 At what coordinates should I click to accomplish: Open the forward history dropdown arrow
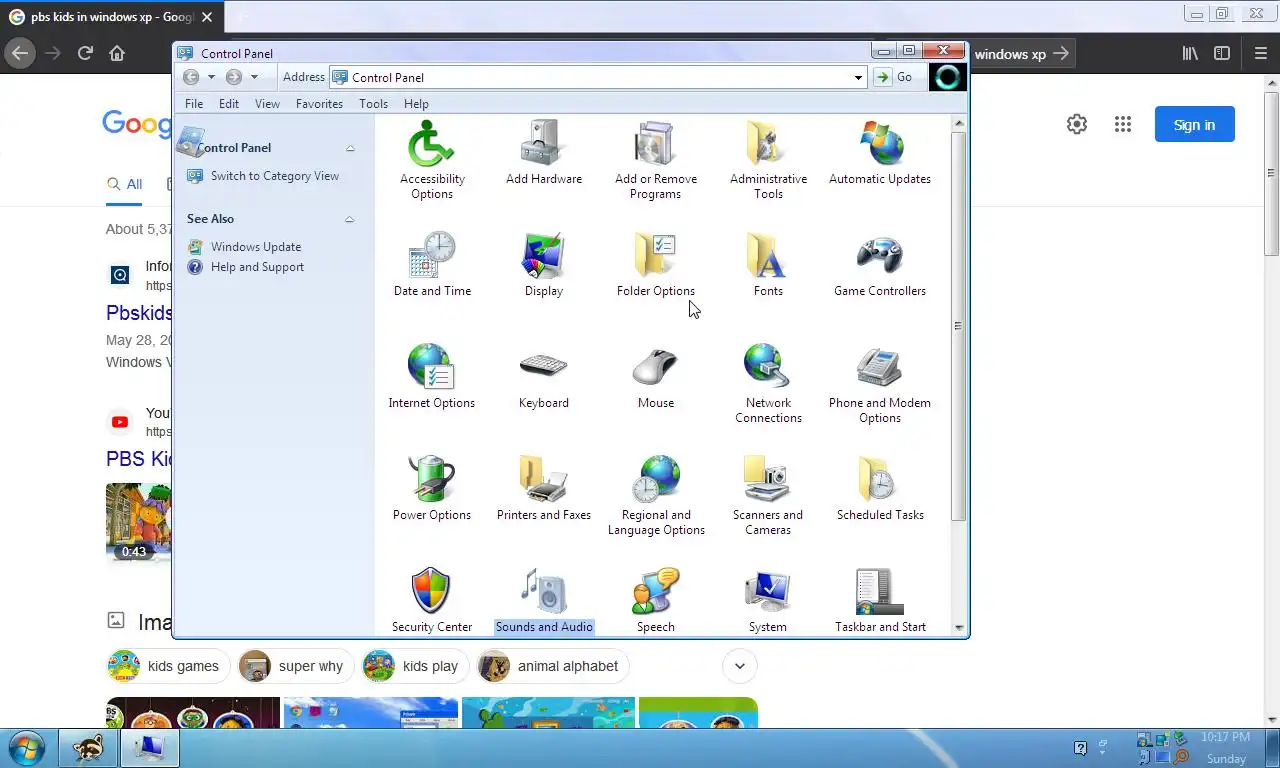coord(254,77)
